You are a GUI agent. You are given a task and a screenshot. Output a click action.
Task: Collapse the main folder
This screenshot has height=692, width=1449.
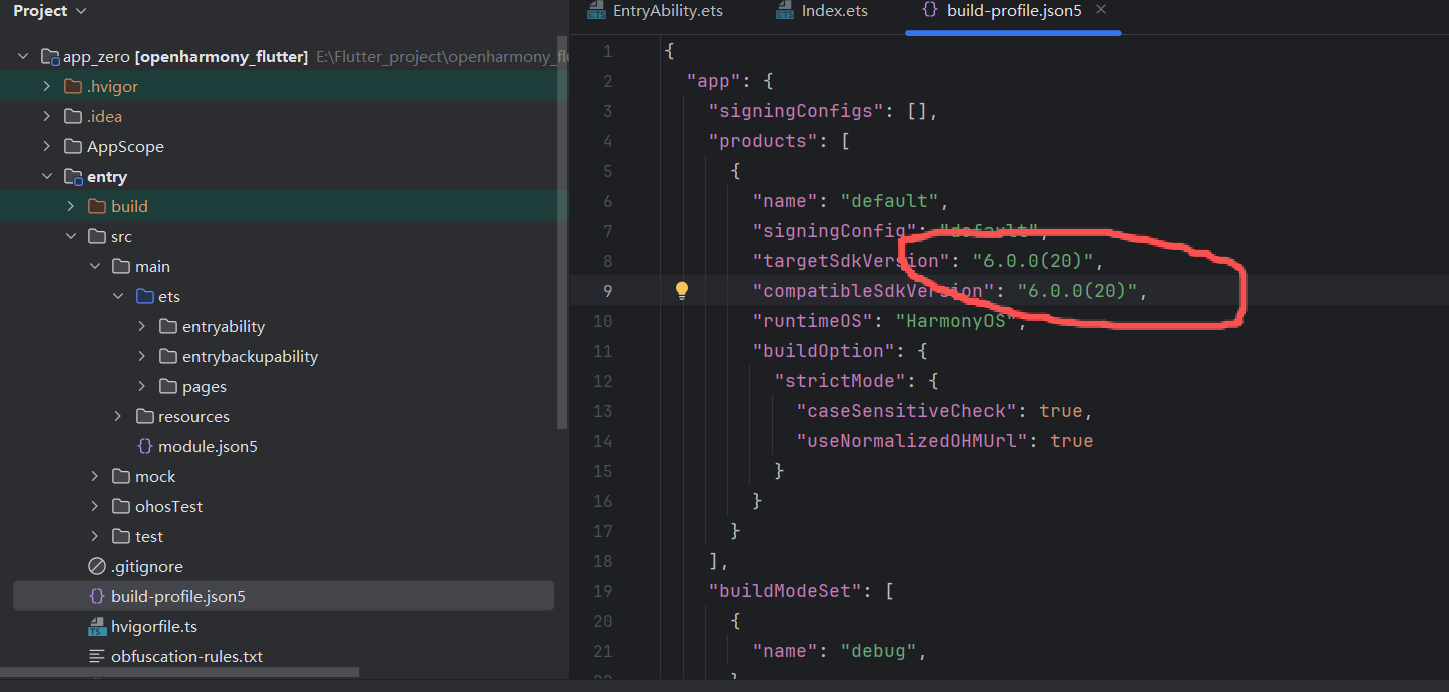click(95, 267)
